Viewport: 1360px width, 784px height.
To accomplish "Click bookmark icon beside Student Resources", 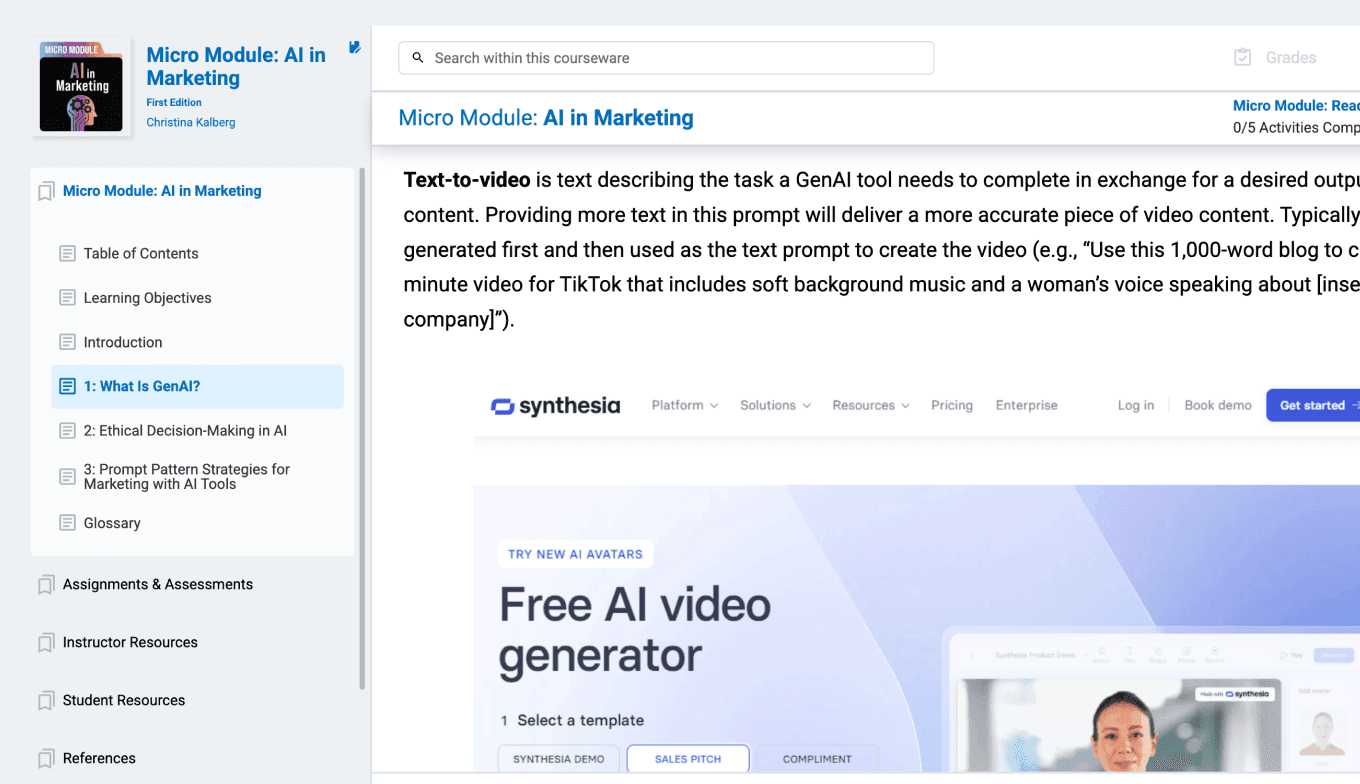I will [46, 701].
